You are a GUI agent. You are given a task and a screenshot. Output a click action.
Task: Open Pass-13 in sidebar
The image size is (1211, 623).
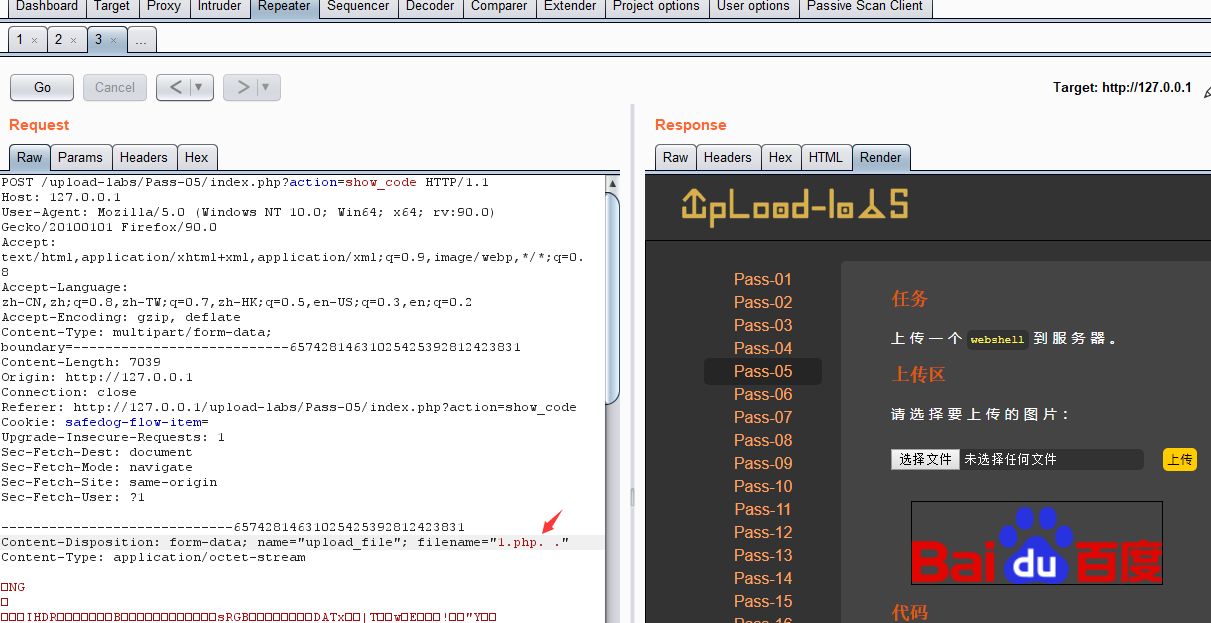tap(763, 555)
